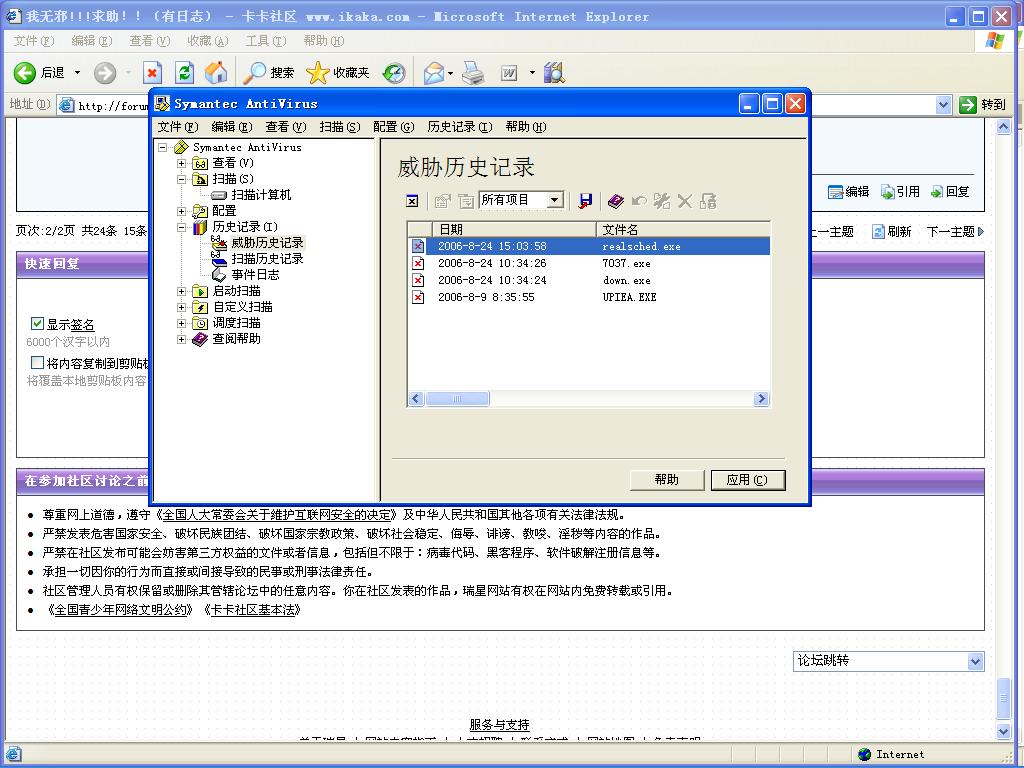
Task: Click the right arrow of the threat list scrollbar
Action: 761,398
